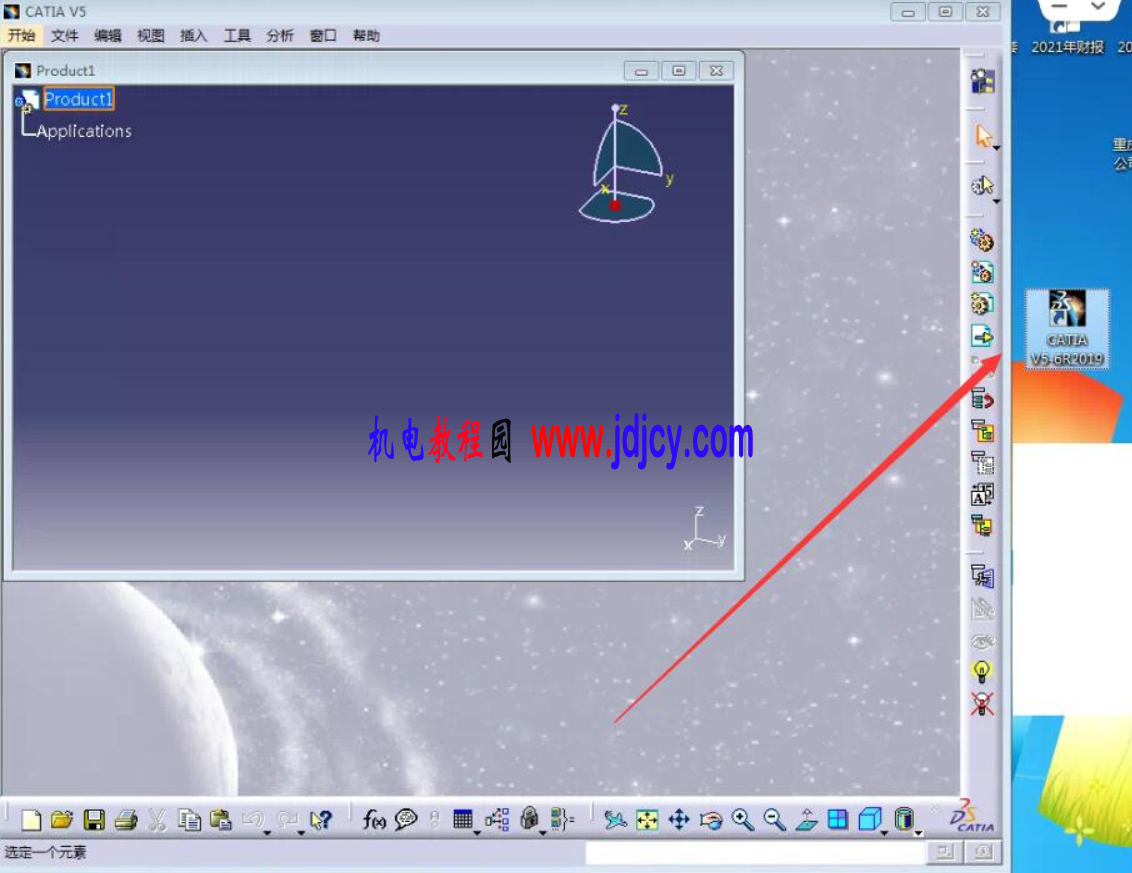The width and height of the screenshot is (1132, 873).
Task: Print using the printer icon
Action: pyautogui.click(x=126, y=820)
